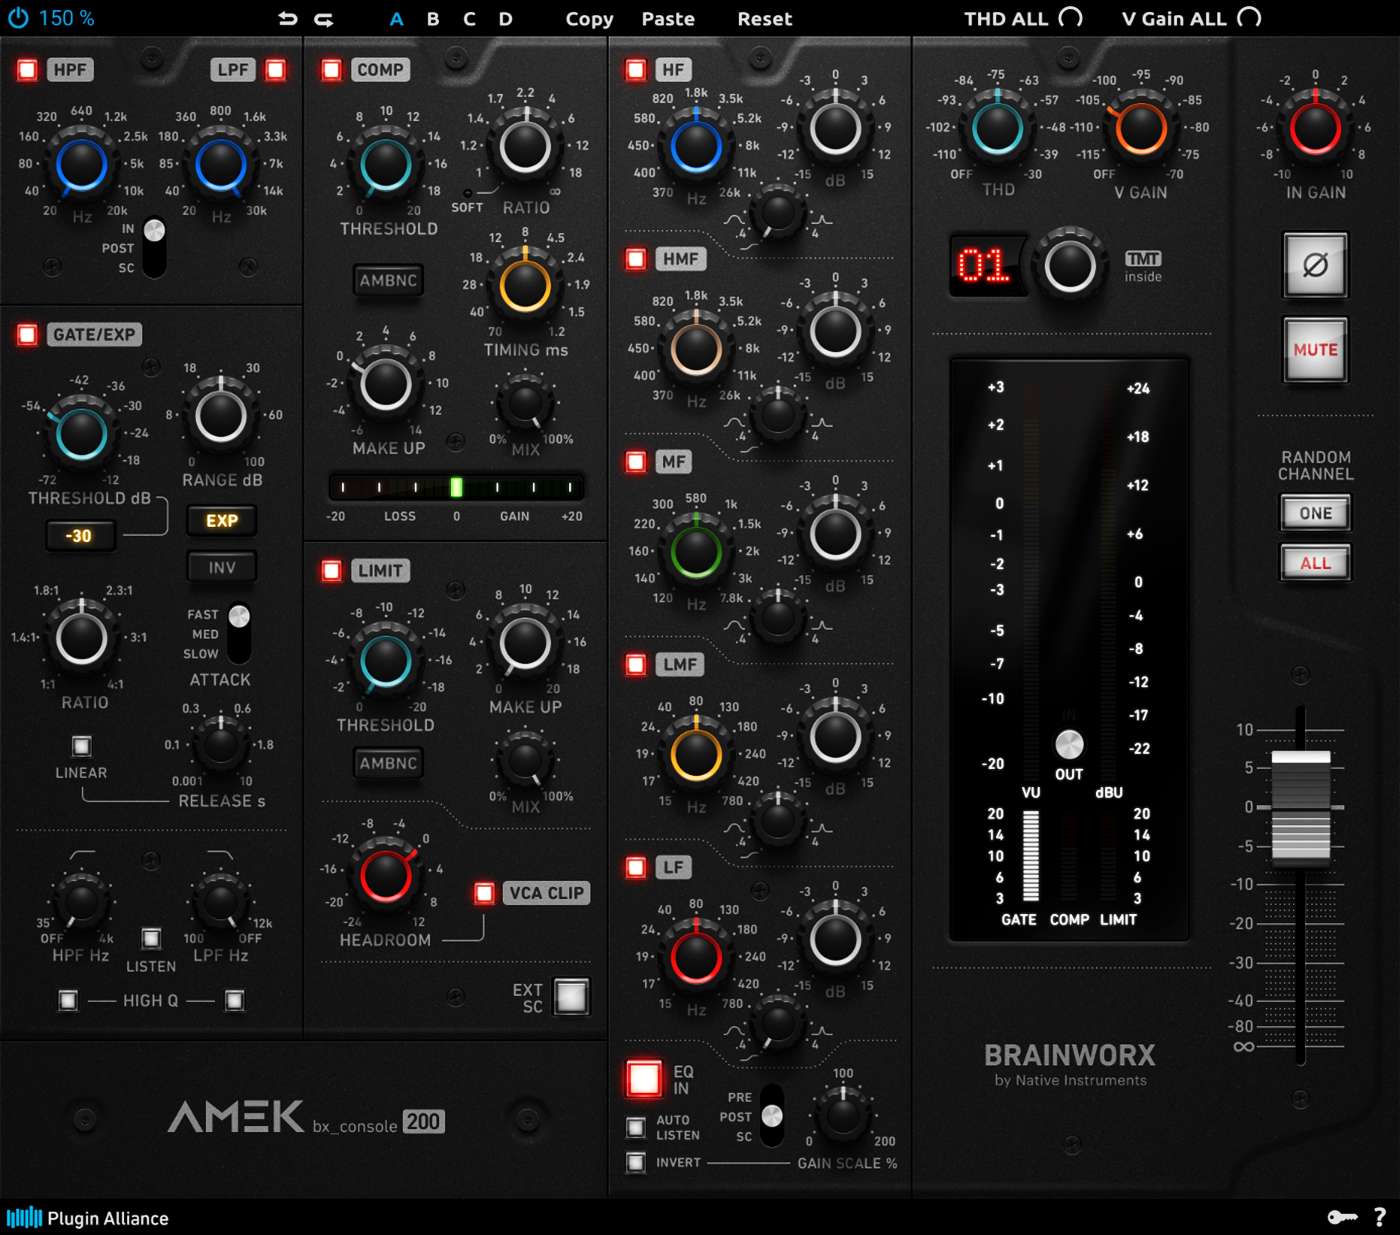Toggle the VCA CLIP switch
The height and width of the screenshot is (1235, 1400).
[485, 893]
